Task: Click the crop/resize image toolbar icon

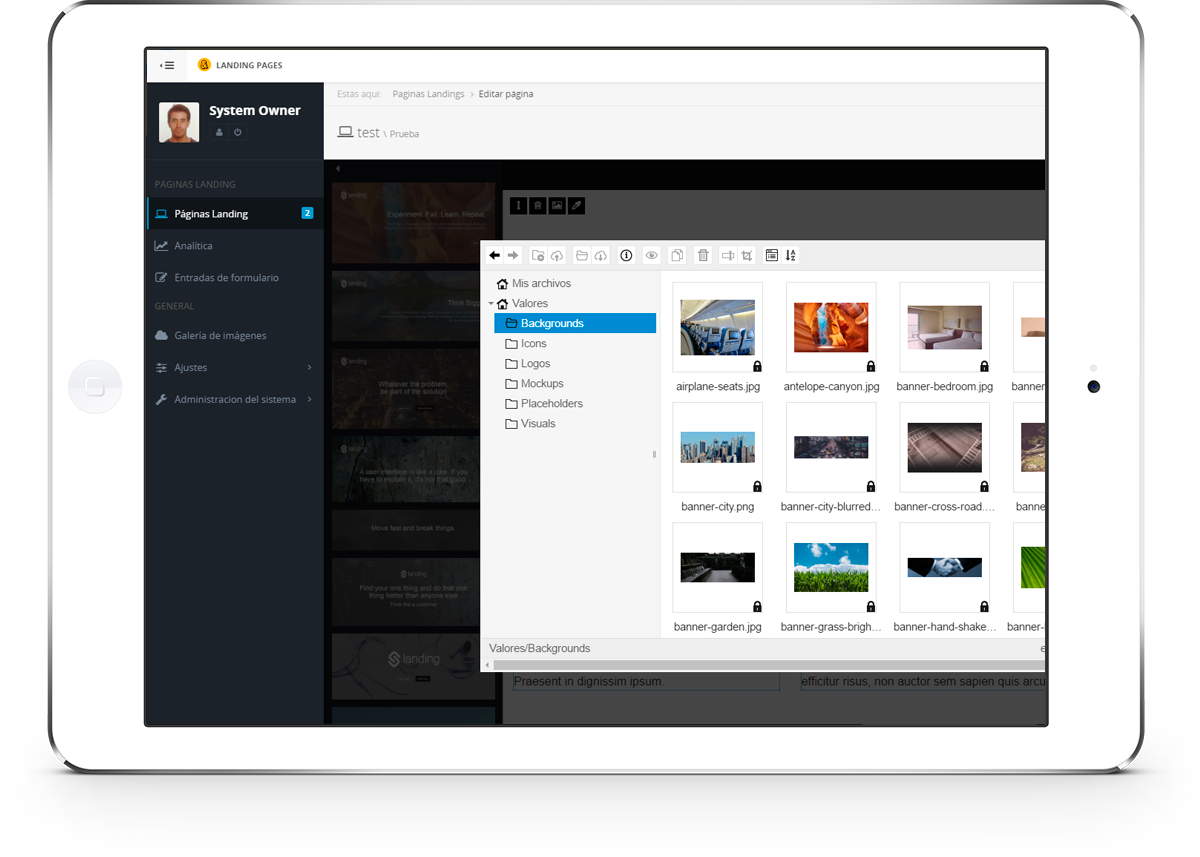Action: pyautogui.click(x=747, y=256)
